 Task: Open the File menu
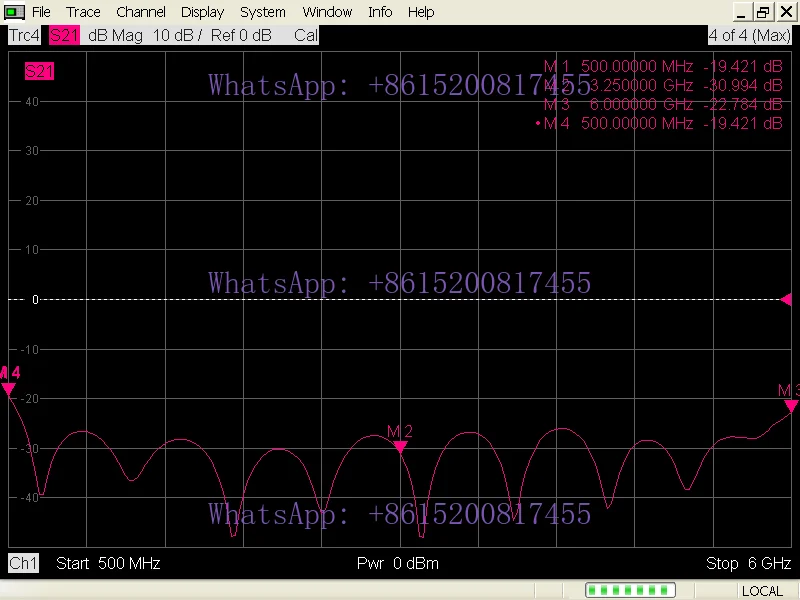click(41, 12)
